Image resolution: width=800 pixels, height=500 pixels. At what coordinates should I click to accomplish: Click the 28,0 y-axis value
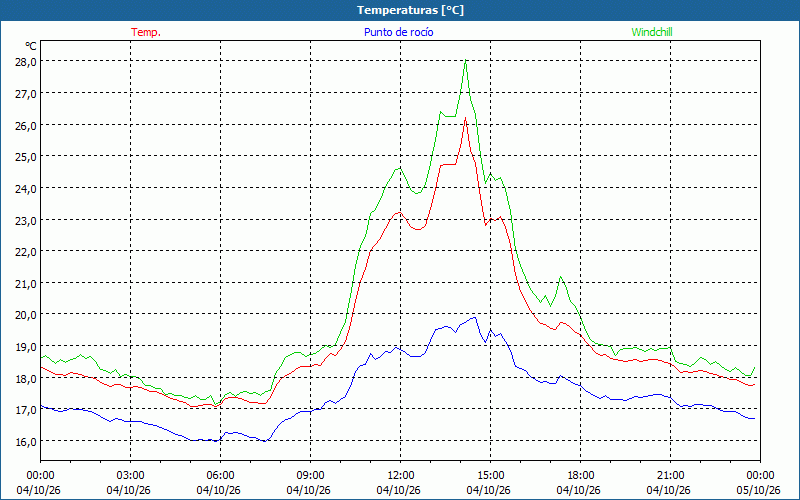[x=24, y=62]
